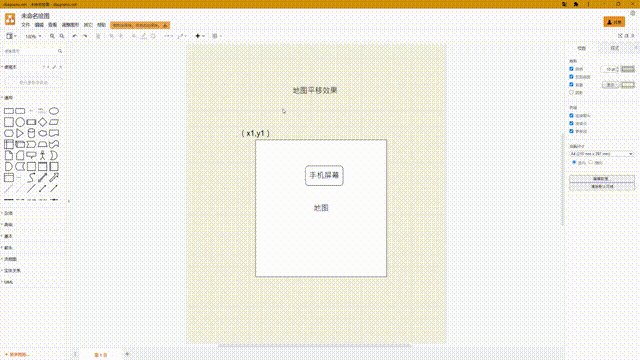Viewport: 640px width, 360px height.
Task: Click the orange Share button
Action: [614, 22]
